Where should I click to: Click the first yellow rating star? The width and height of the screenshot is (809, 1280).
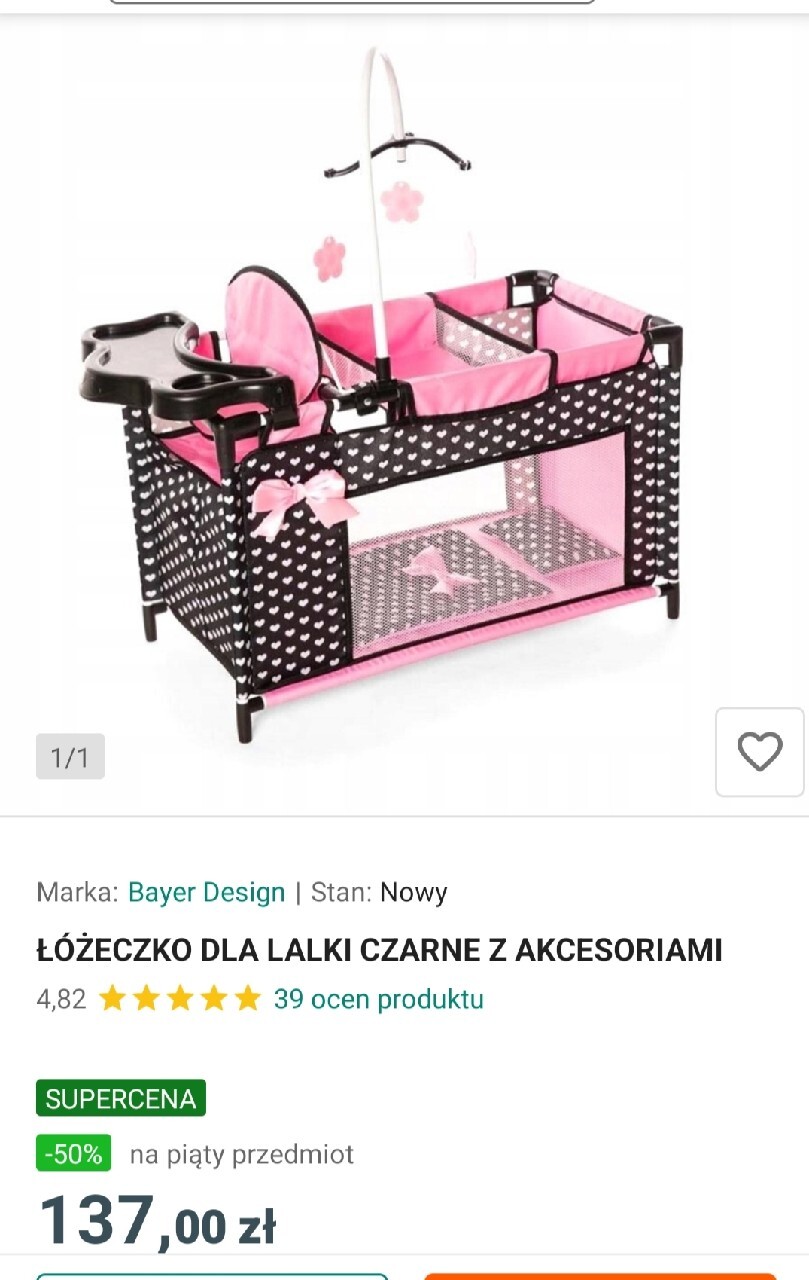[x=113, y=999]
